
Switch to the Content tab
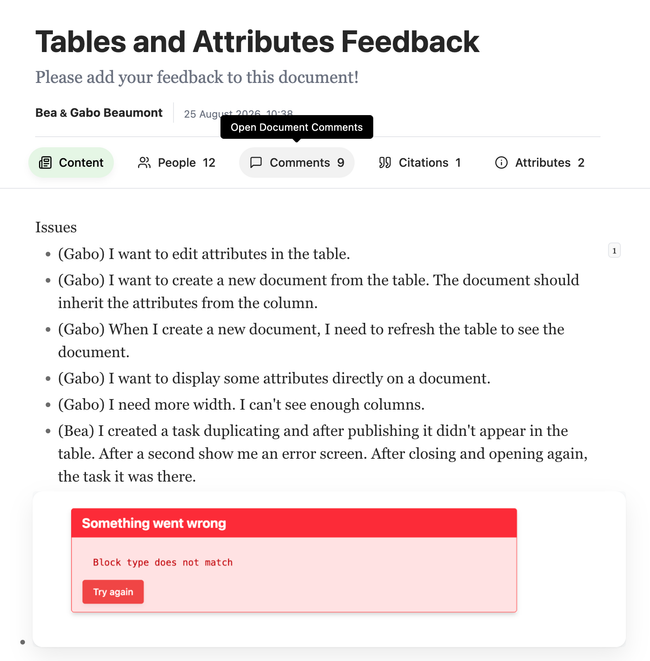[71, 163]
